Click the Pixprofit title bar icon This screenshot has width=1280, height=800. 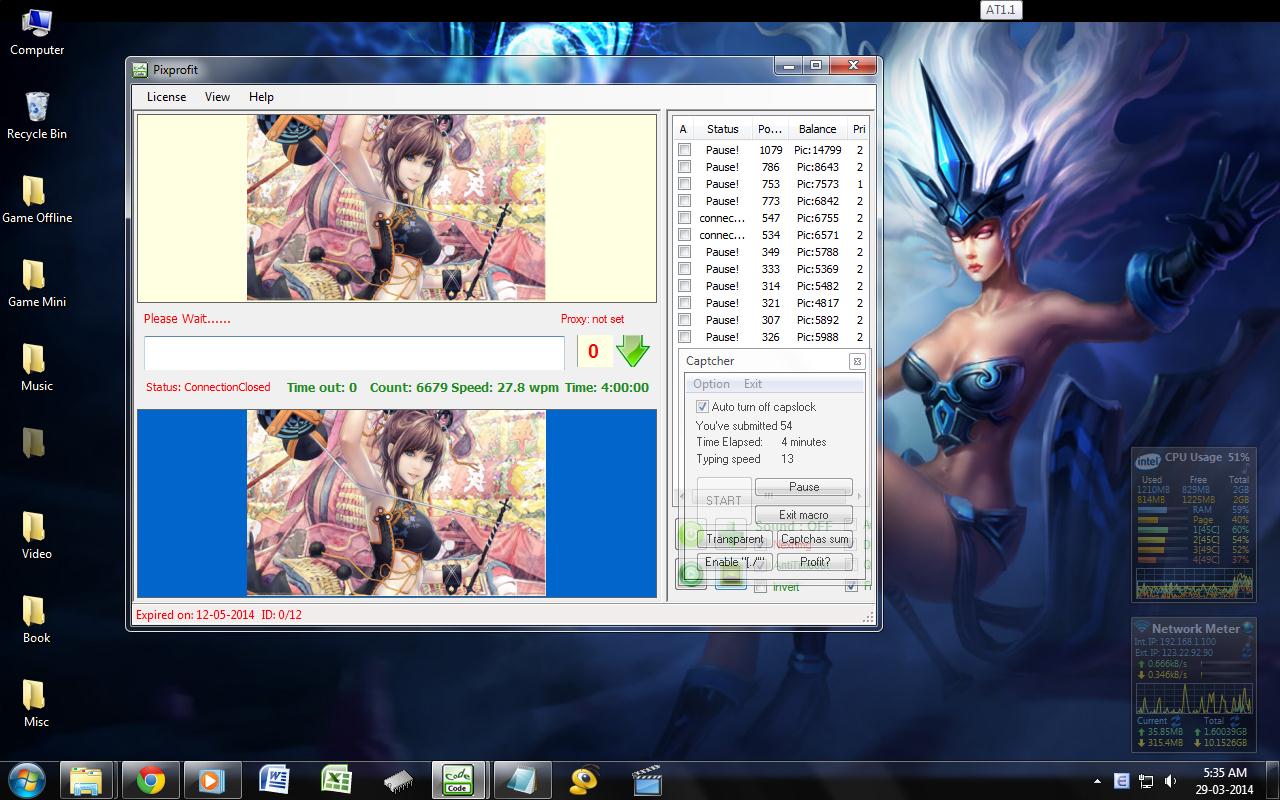pyautogui.click(x=141, y=70)
